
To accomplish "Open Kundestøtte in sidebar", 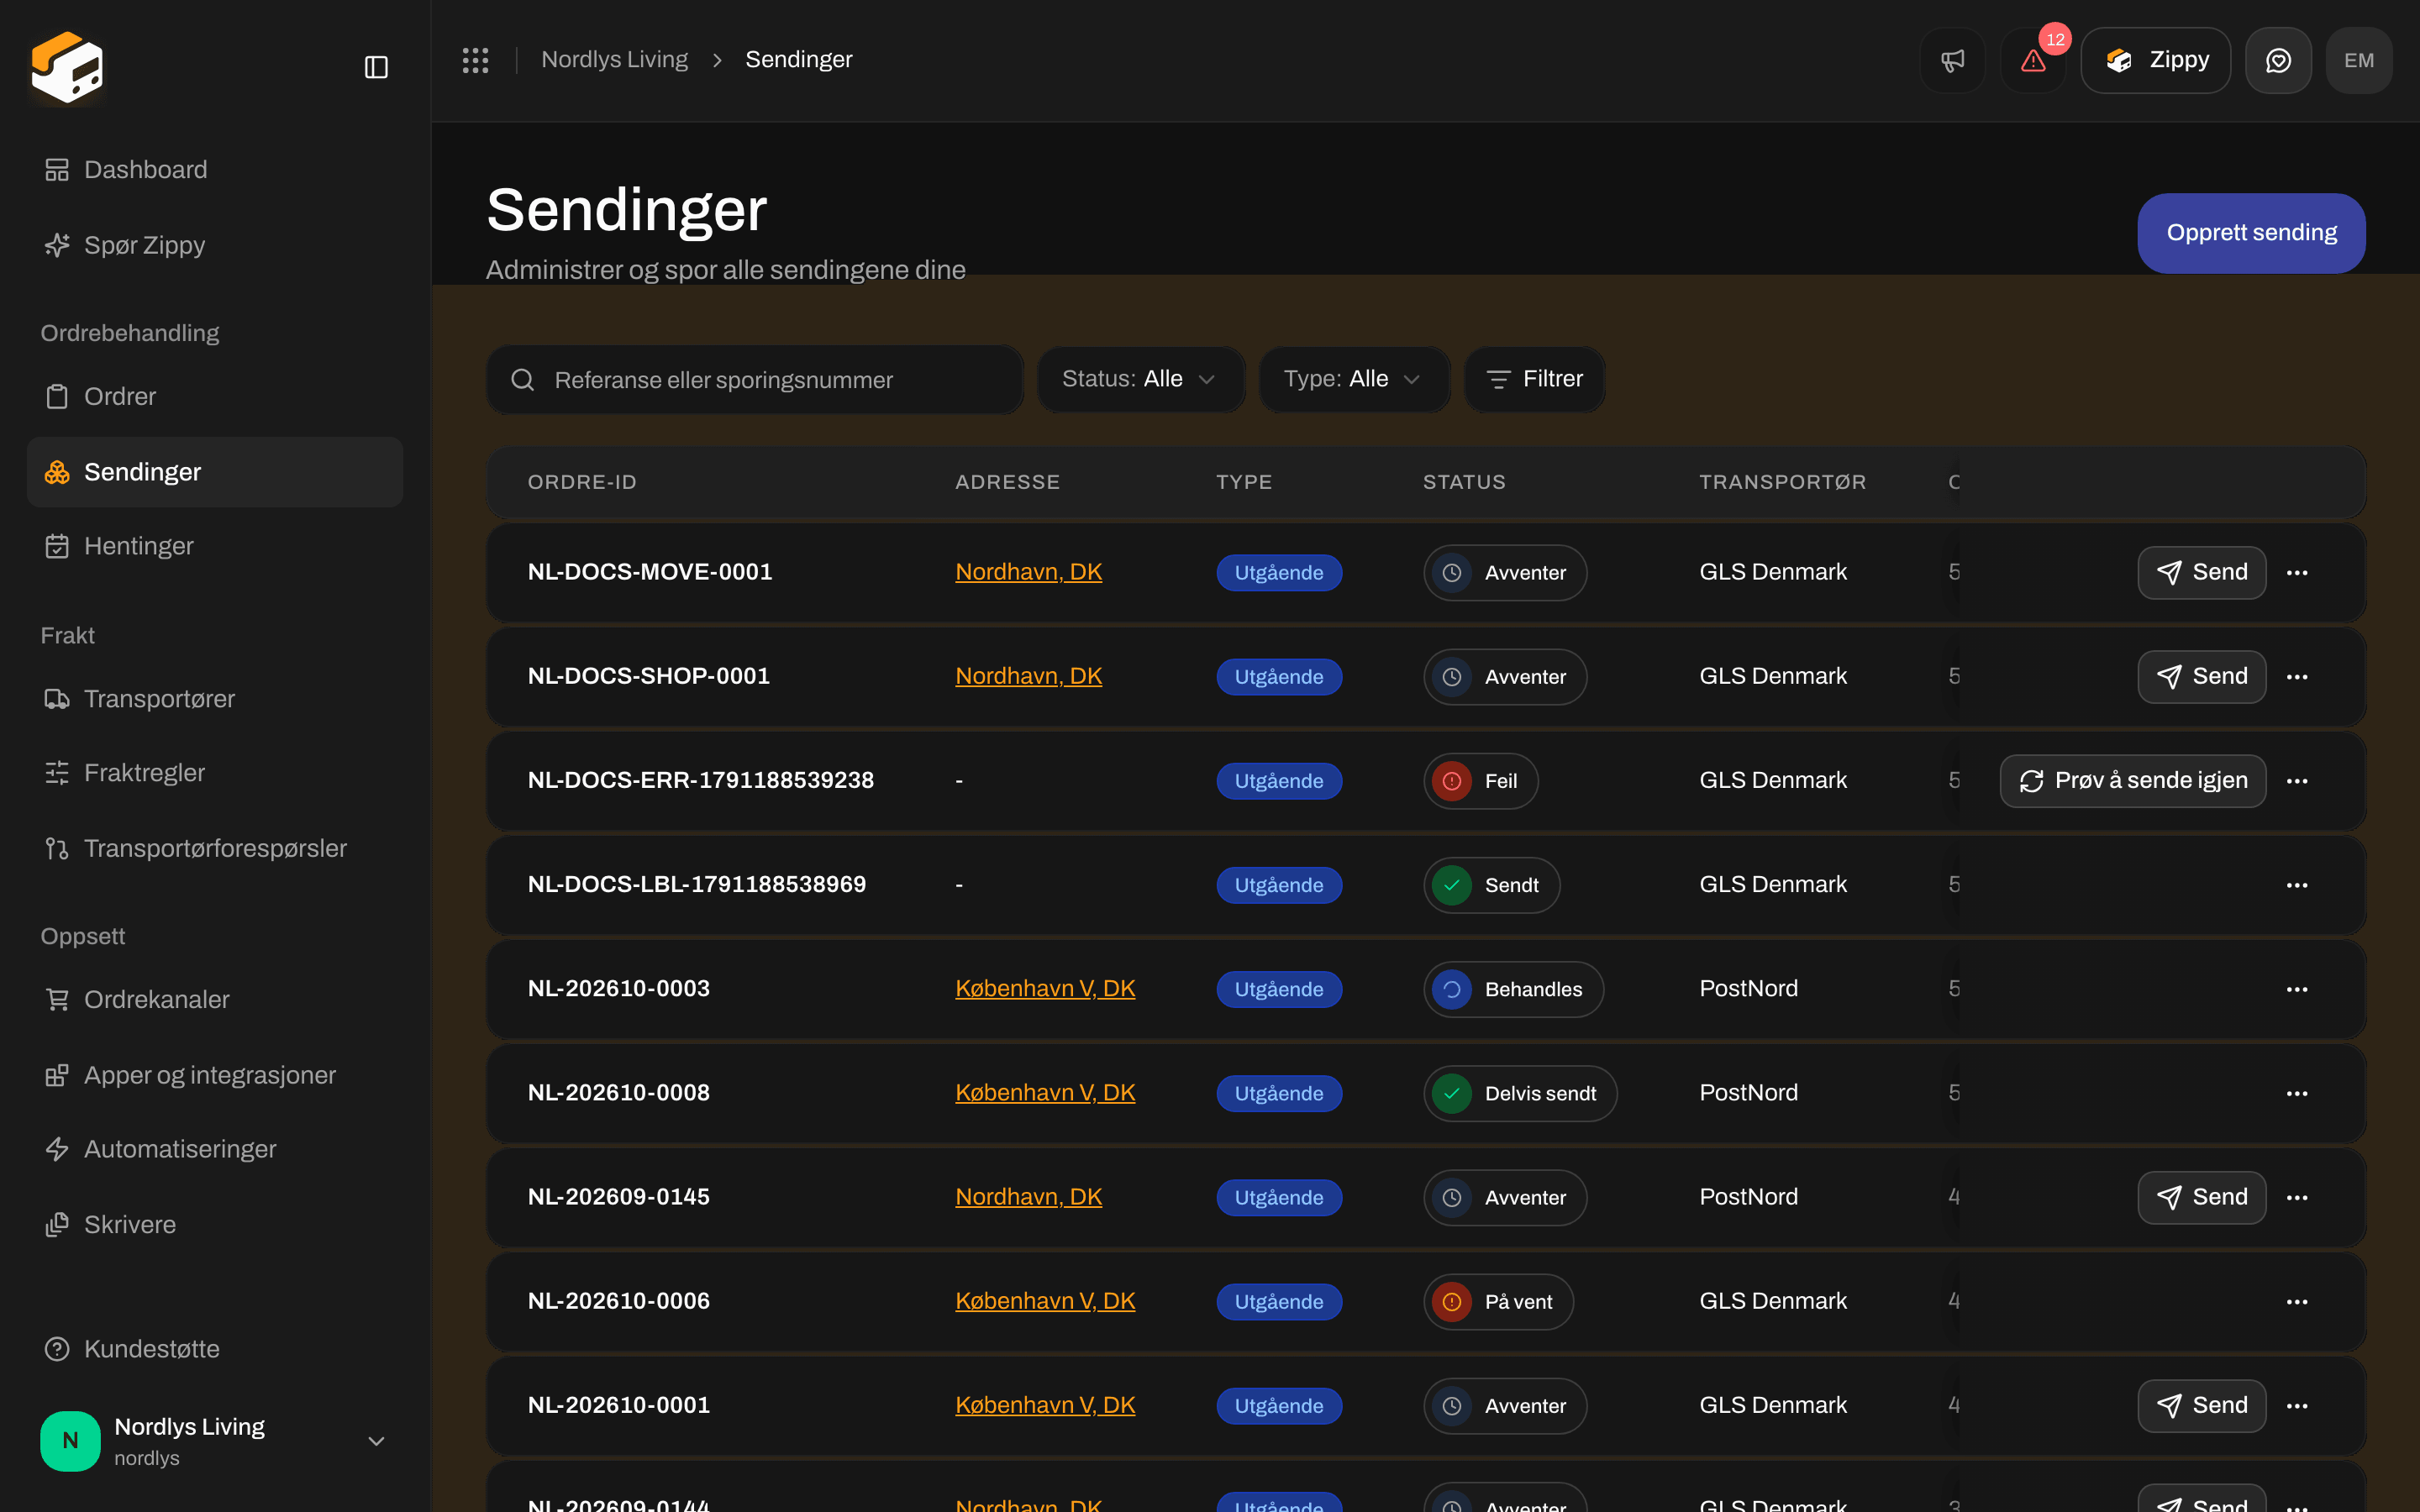I will [x=214, y=1349].
